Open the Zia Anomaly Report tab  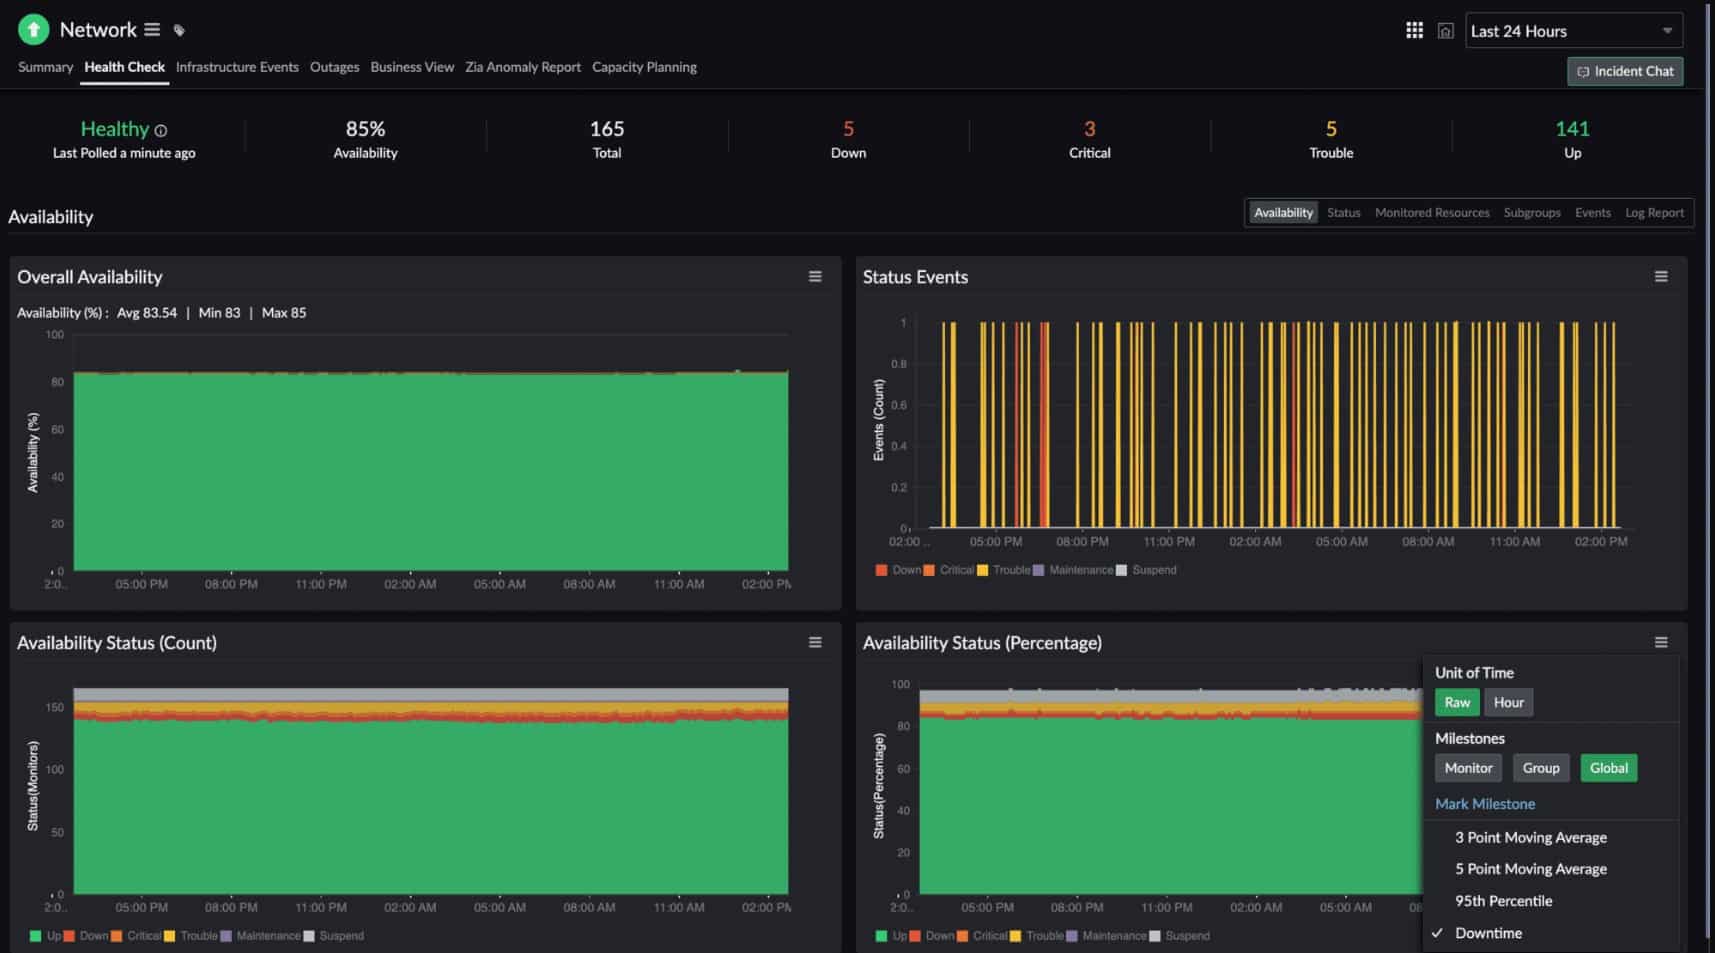(x=523, y=67)
